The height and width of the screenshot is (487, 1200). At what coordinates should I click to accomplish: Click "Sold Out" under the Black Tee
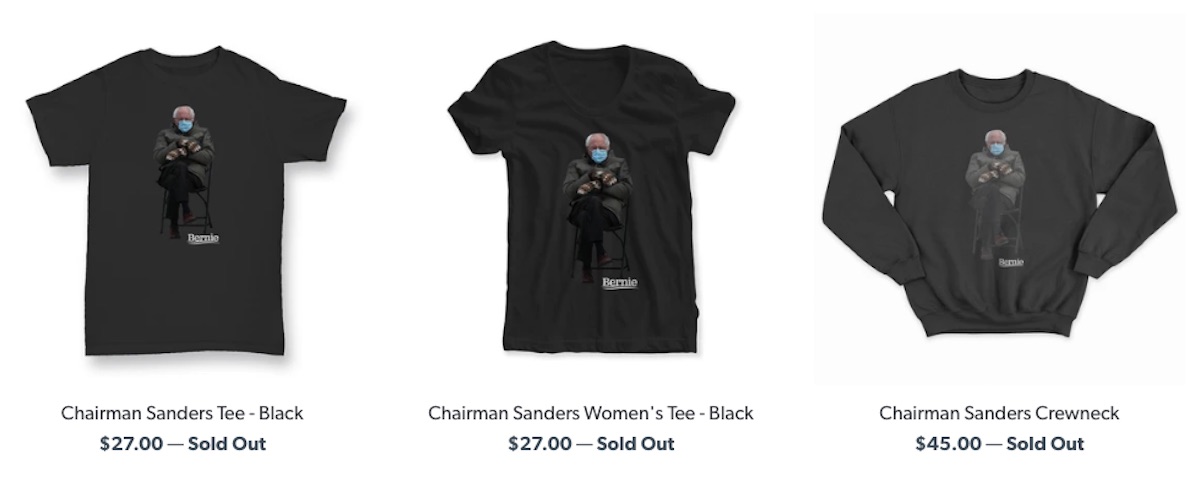click(227, 443)
